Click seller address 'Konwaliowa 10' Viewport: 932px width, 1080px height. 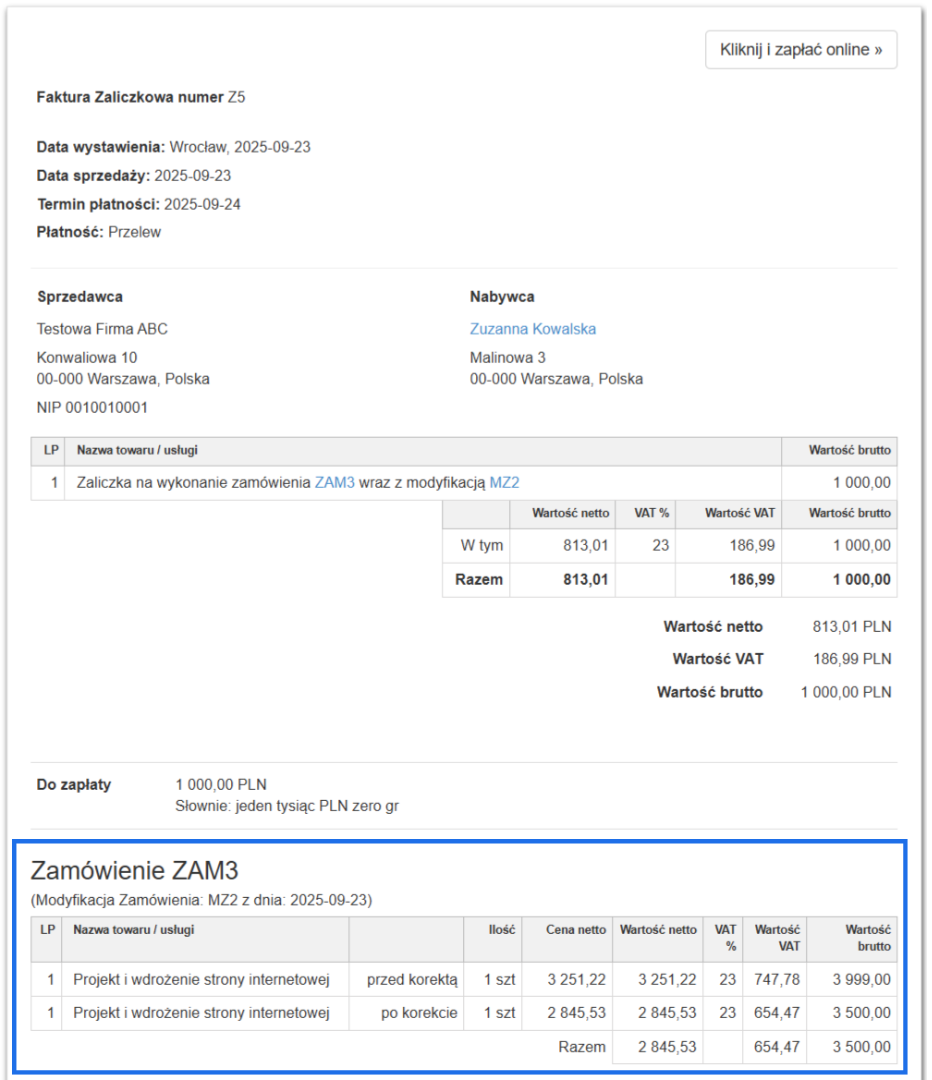click(x=87, y=357)
